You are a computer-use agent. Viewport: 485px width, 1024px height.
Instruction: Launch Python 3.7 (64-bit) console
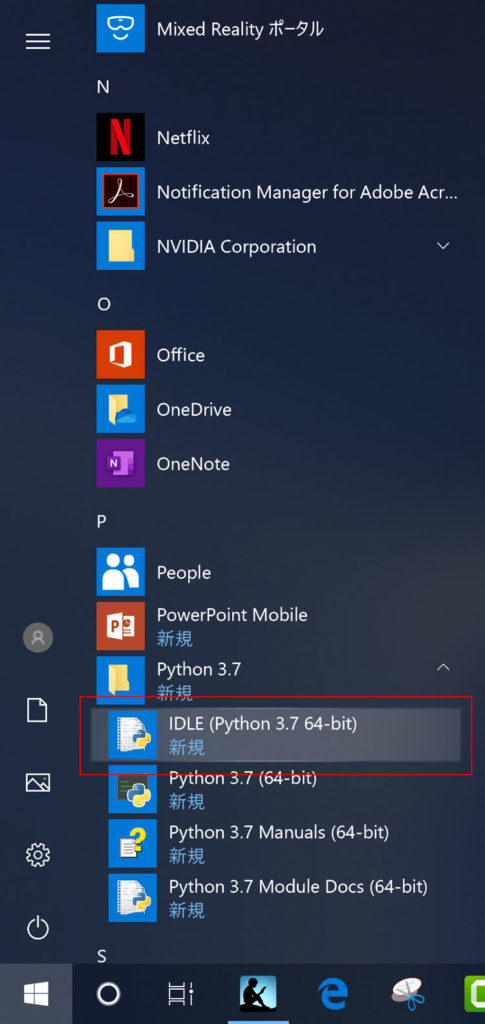coord(275,789)
